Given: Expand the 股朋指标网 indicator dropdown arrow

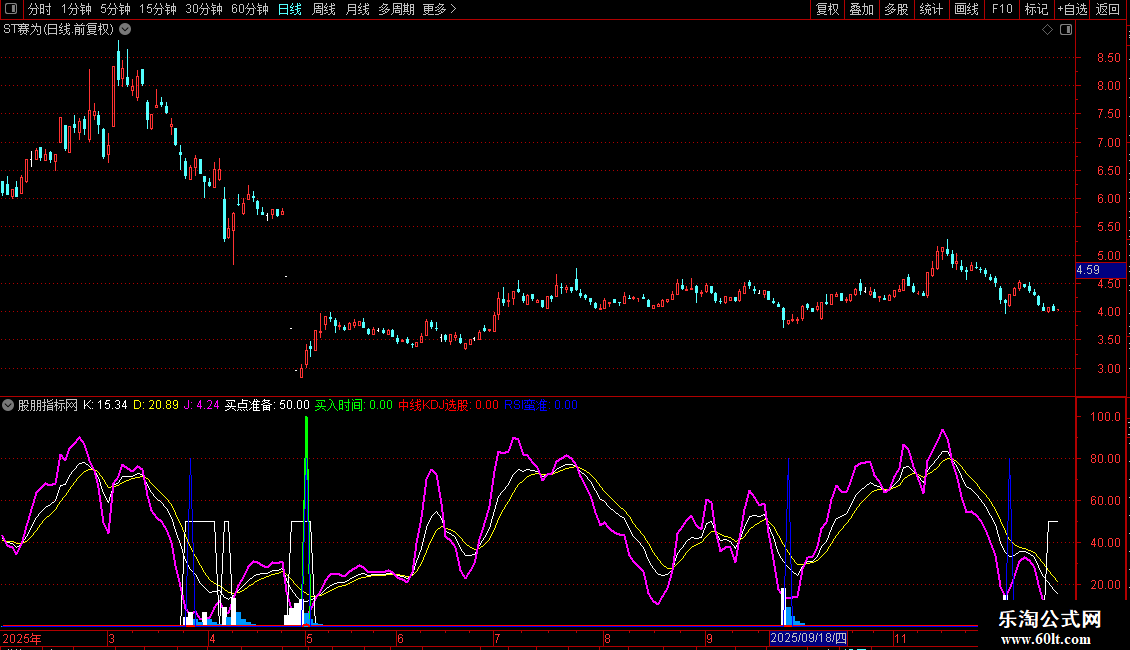Looking at the screenshot, I should click(9, 405).
